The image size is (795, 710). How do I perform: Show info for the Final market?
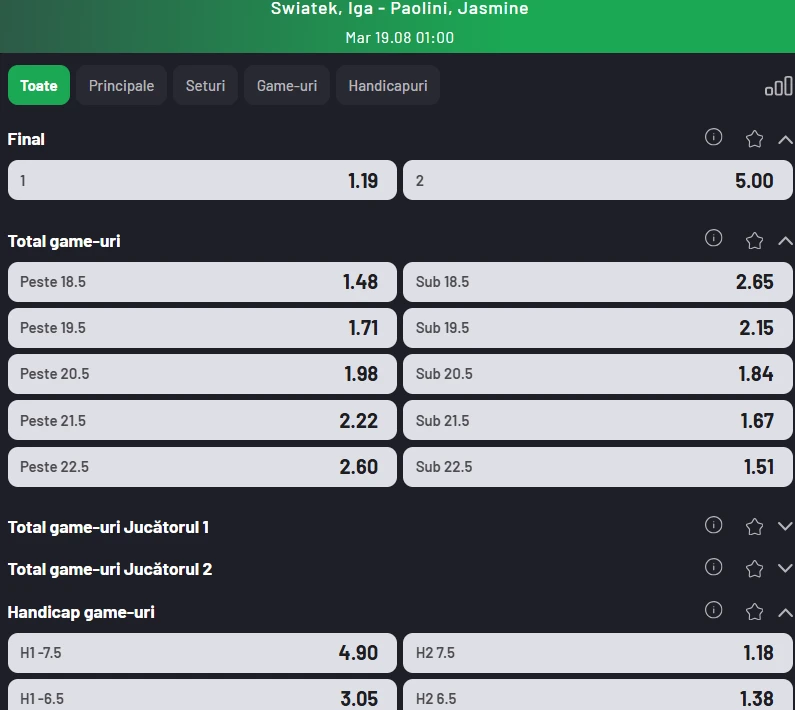pos(713,137)
